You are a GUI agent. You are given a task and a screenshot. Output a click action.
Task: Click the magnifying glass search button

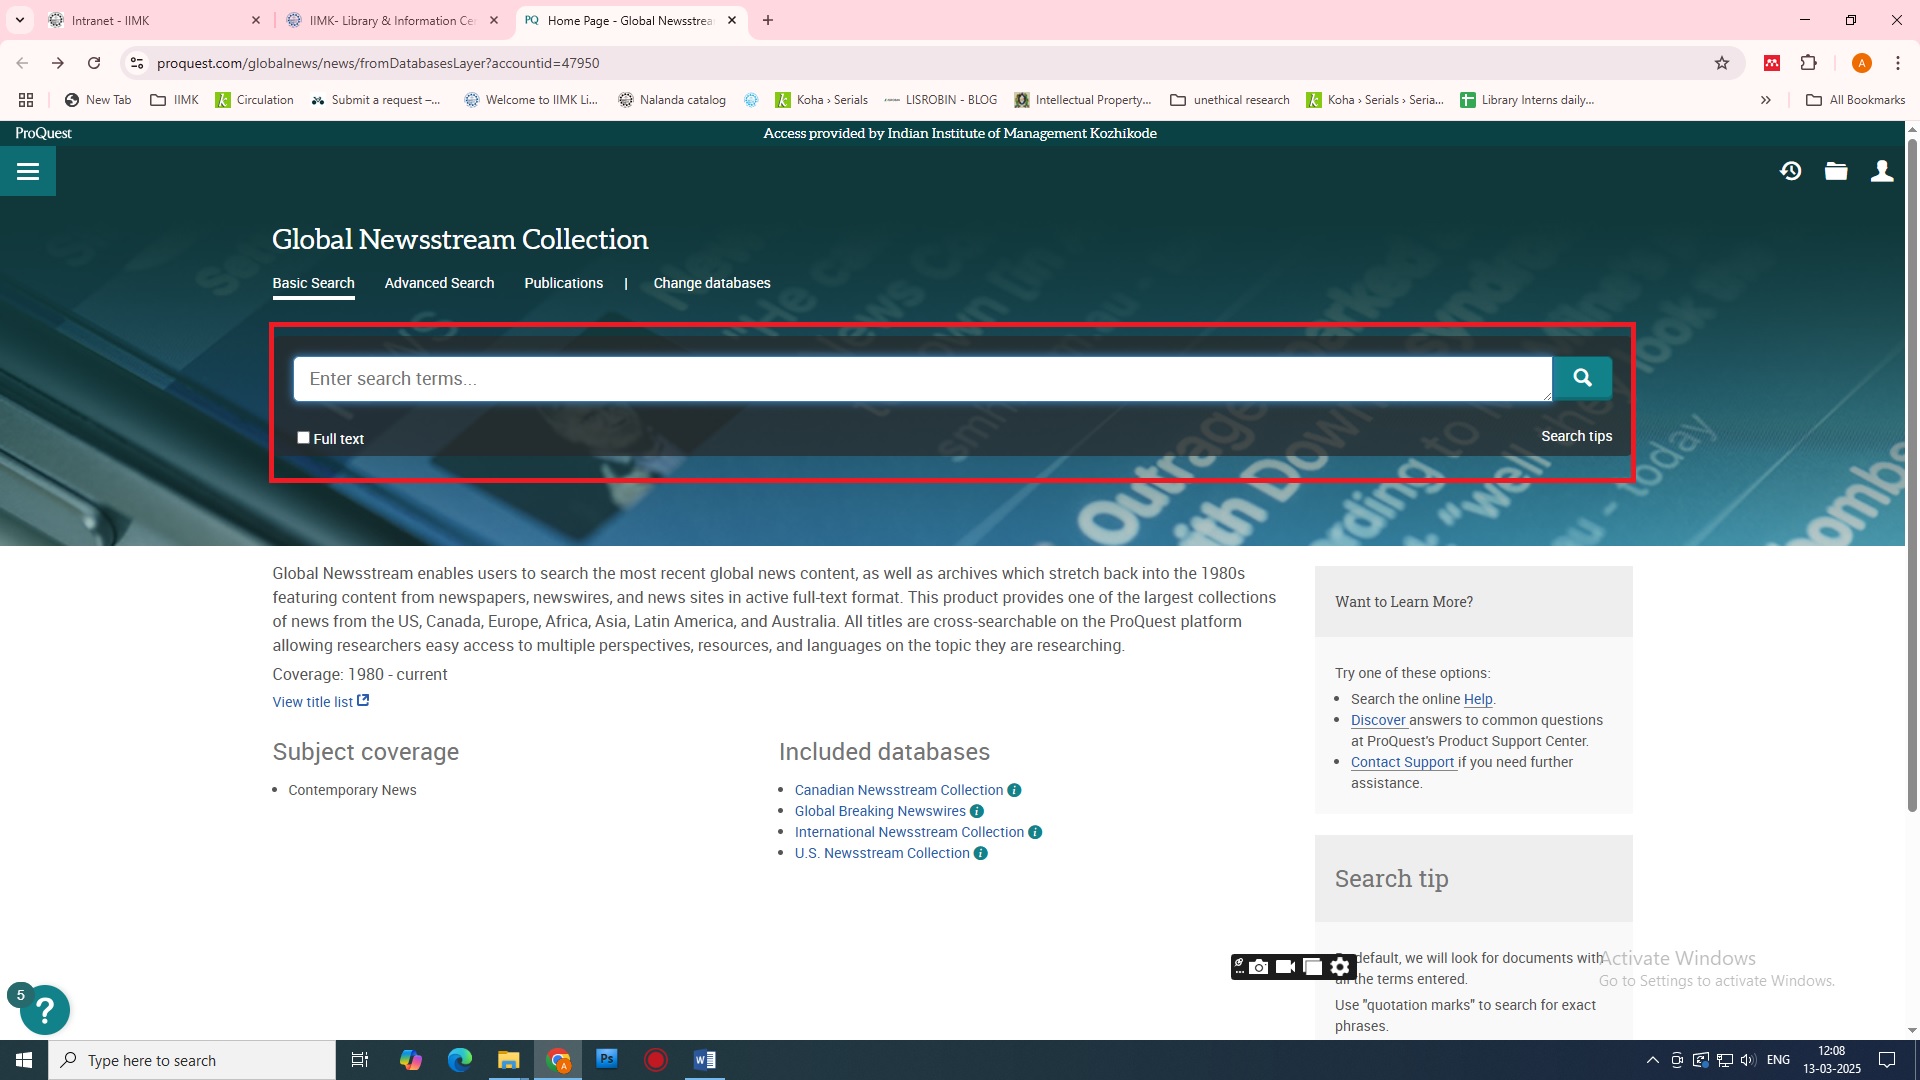pos(1582,378)
